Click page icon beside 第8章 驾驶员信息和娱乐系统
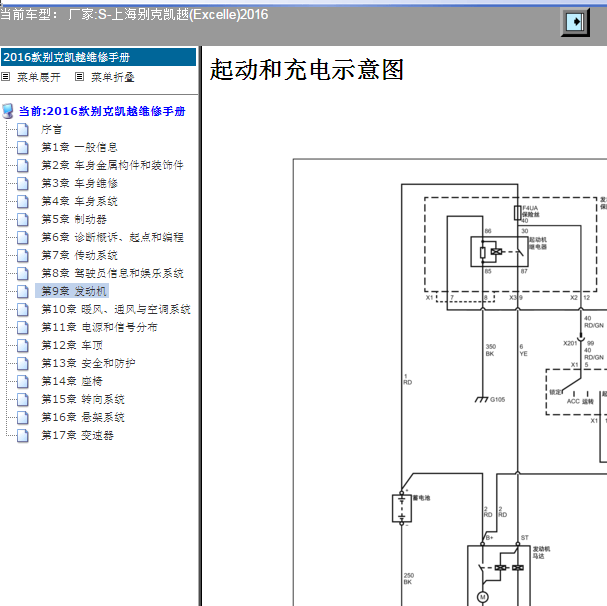607x606 pixels. coord(23,274)
